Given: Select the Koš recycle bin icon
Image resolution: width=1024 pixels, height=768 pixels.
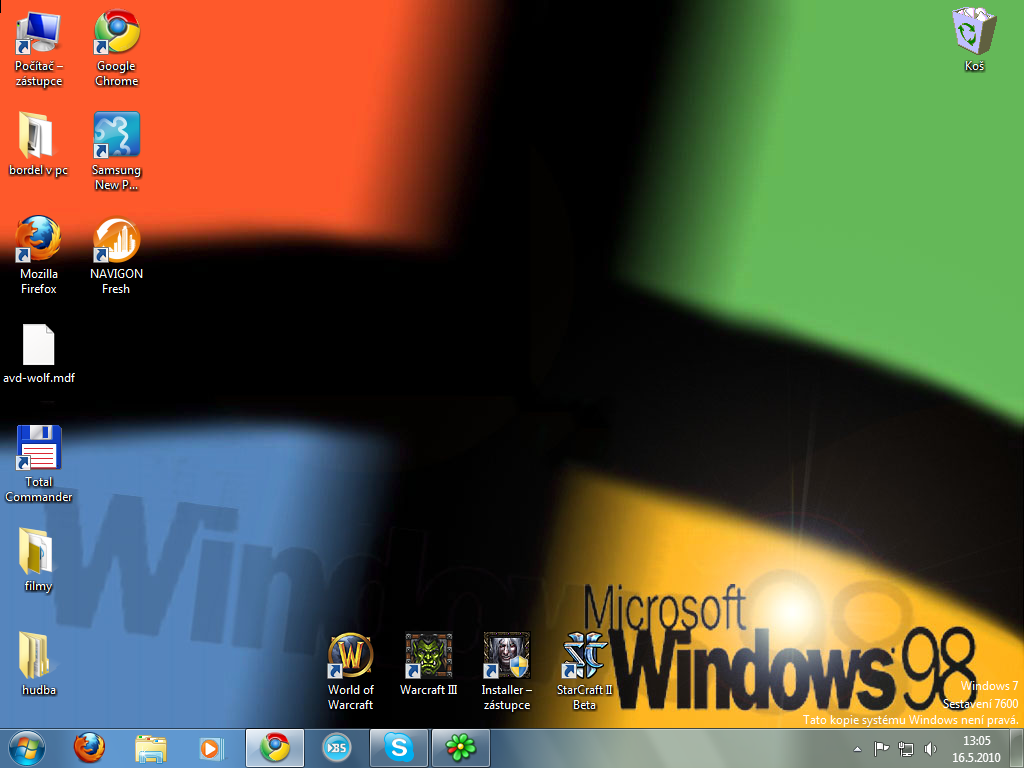Looking at the screenshot, I should (x=974, y=34).
